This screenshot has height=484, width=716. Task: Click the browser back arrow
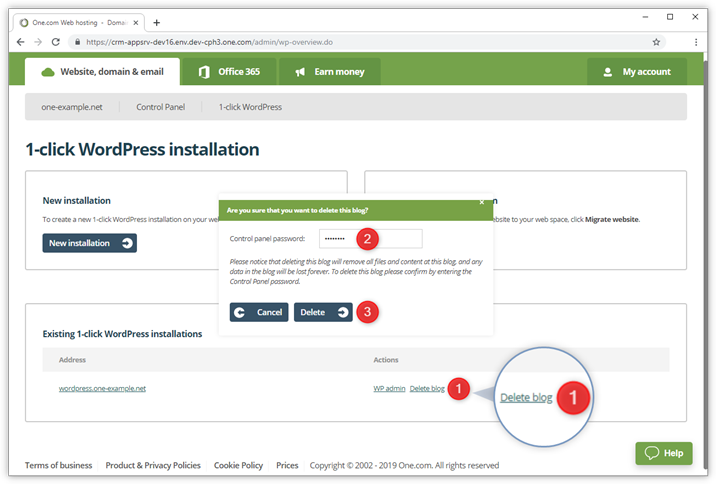click(x=20, y=42)
